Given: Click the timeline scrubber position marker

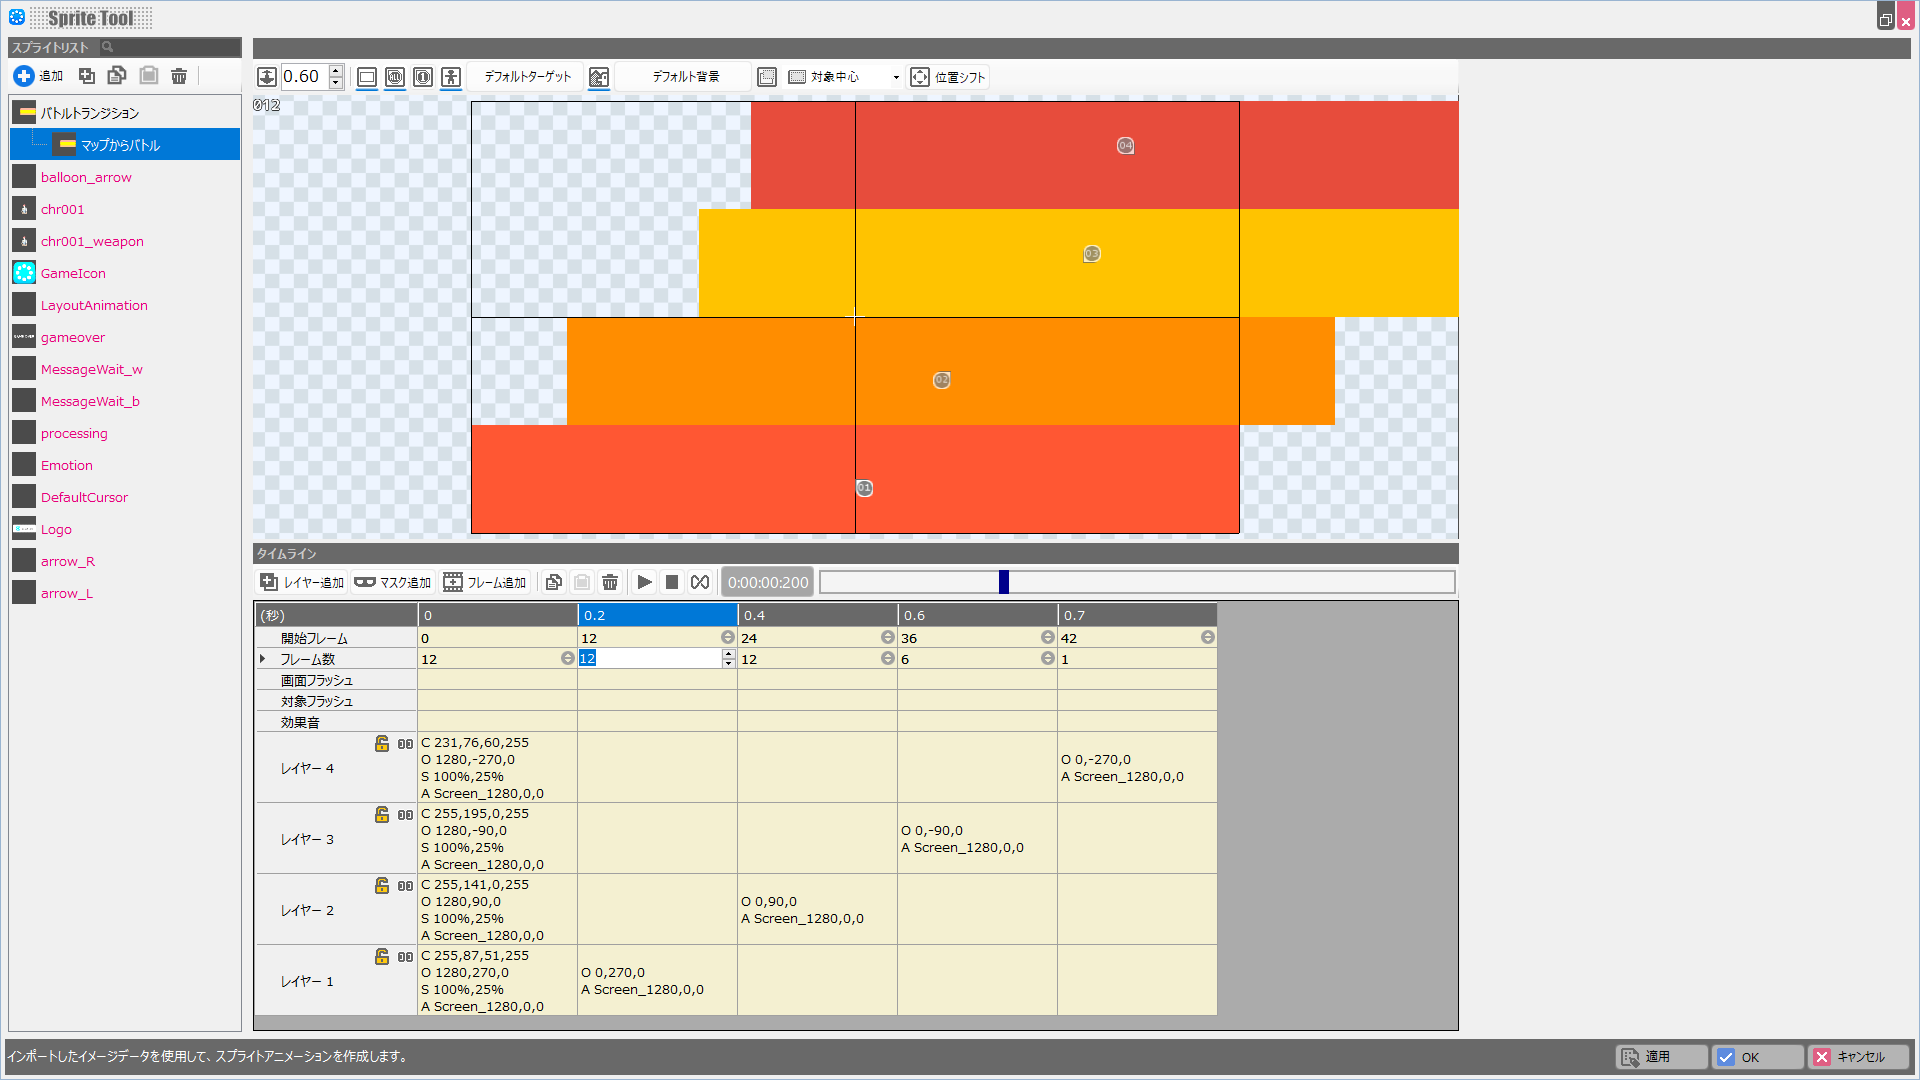Looking at the screenshot, I should pos(1004,582).
